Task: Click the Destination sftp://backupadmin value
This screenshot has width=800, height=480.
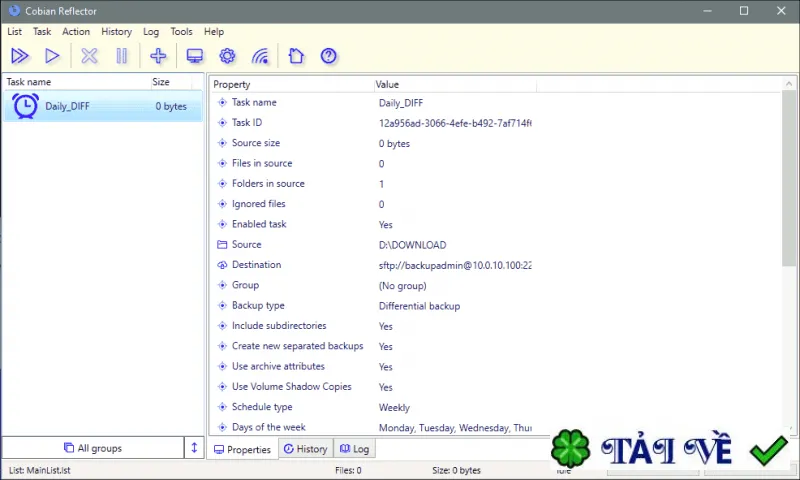Action: [455, 265]
